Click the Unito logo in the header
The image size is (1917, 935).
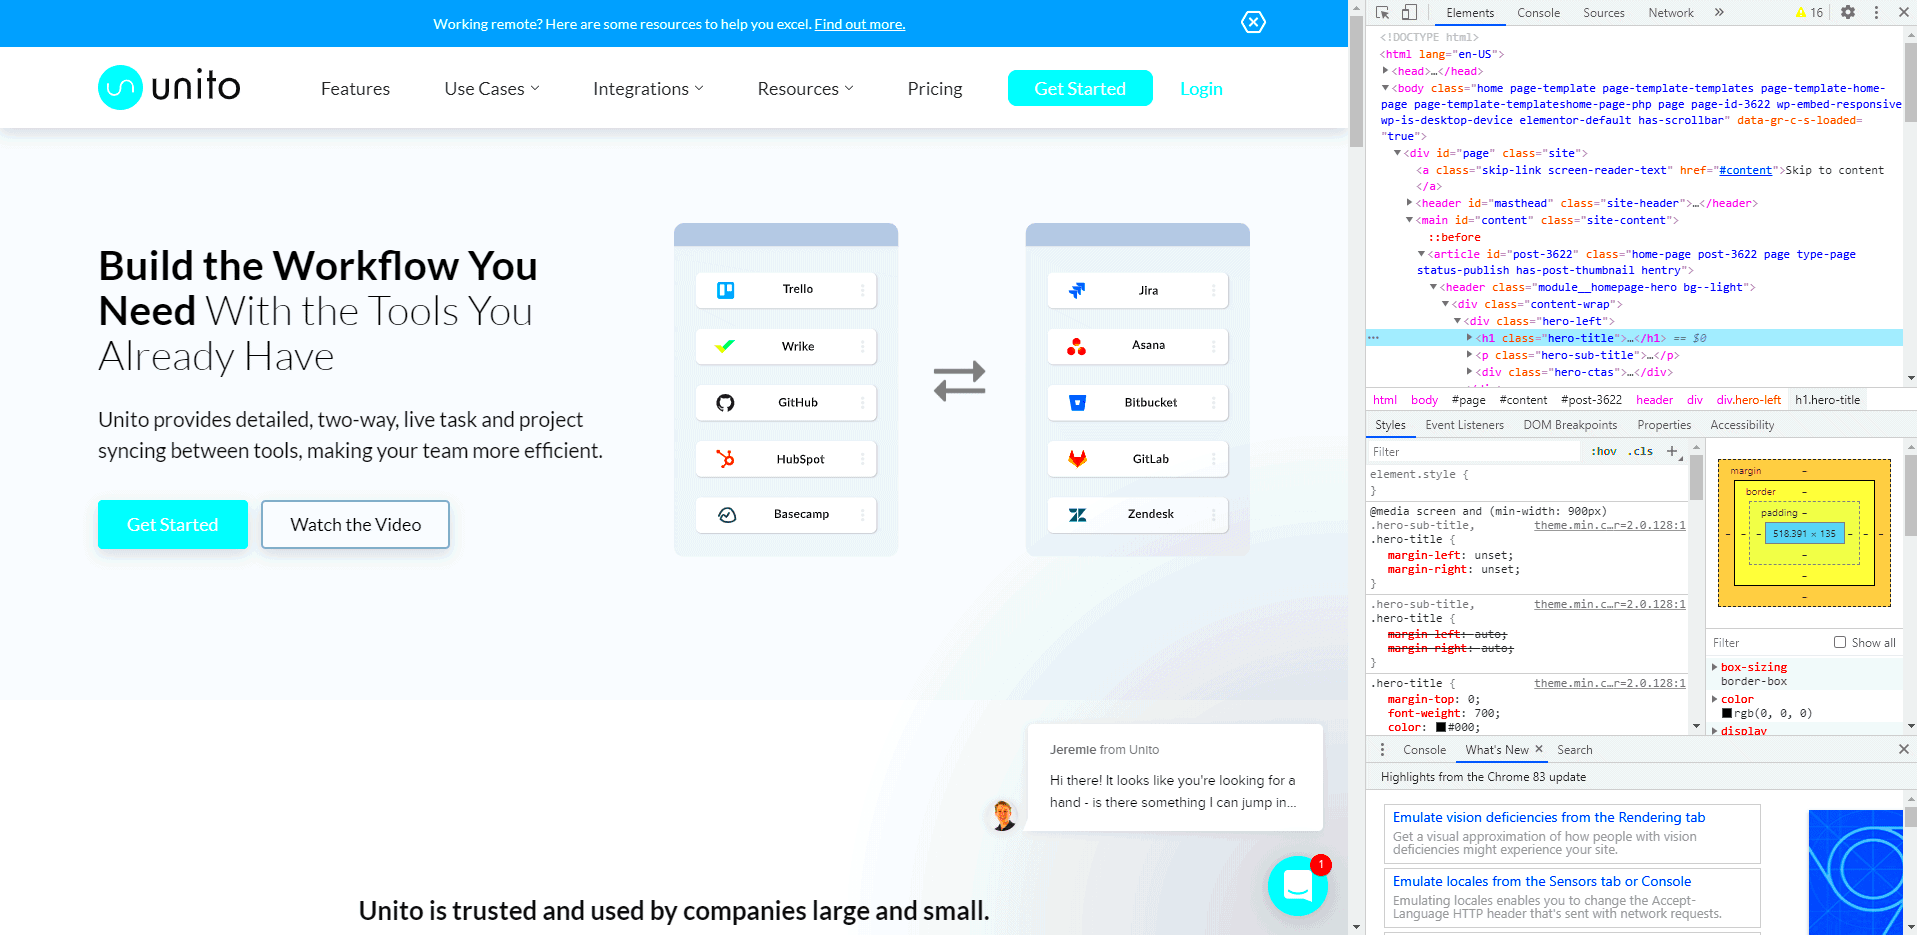tap(169, 87)
